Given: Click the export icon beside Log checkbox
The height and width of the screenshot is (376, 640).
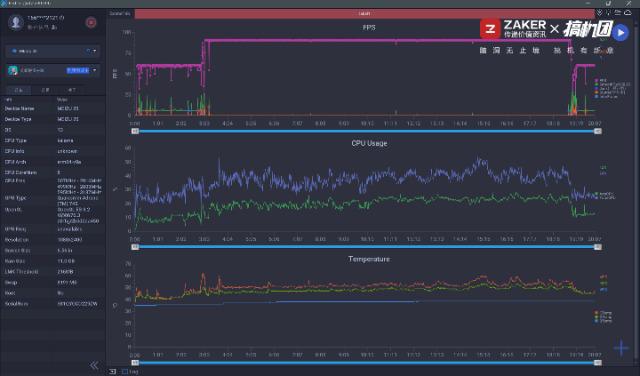Looking at the screenshot, I should click(113, 371).
